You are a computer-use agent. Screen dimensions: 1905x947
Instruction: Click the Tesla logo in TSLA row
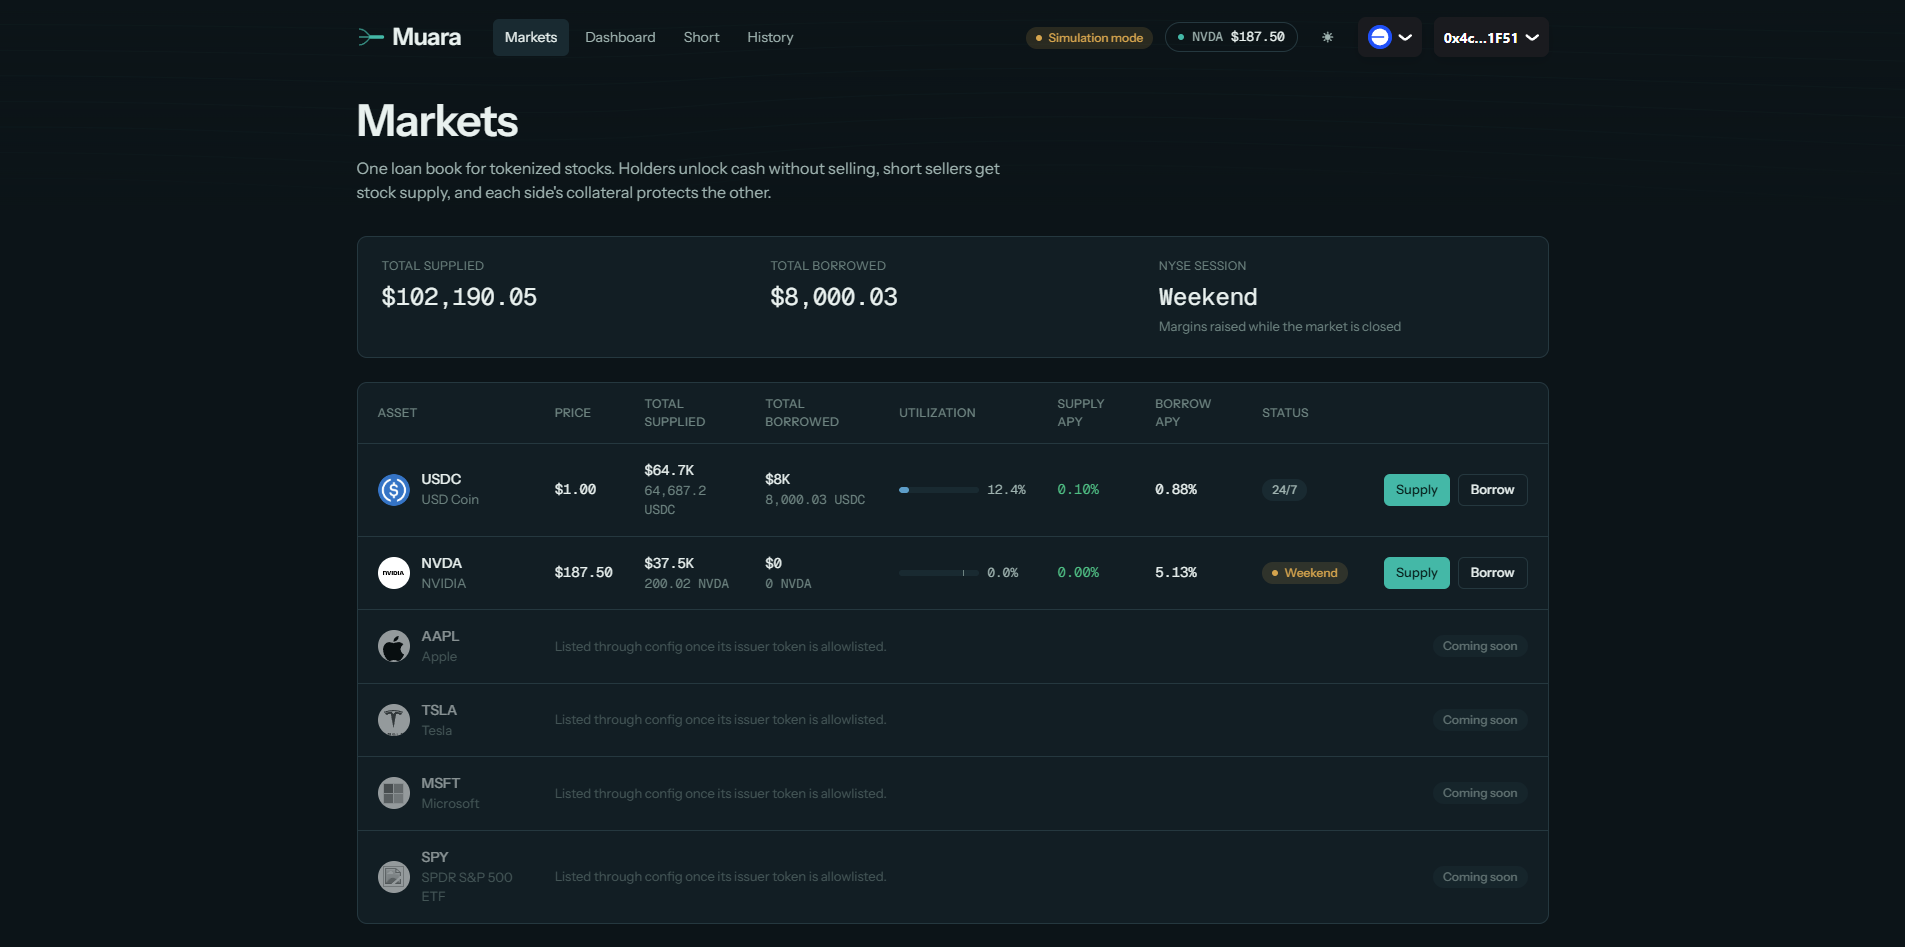click(394, 720)
